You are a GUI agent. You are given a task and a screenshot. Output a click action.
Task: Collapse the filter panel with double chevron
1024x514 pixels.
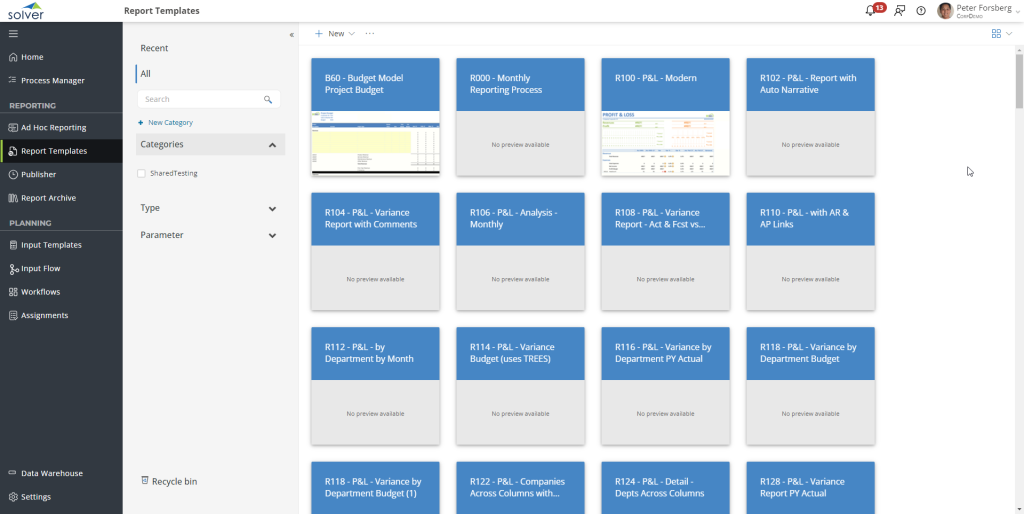pyautogui.click(x=292, y=35)
